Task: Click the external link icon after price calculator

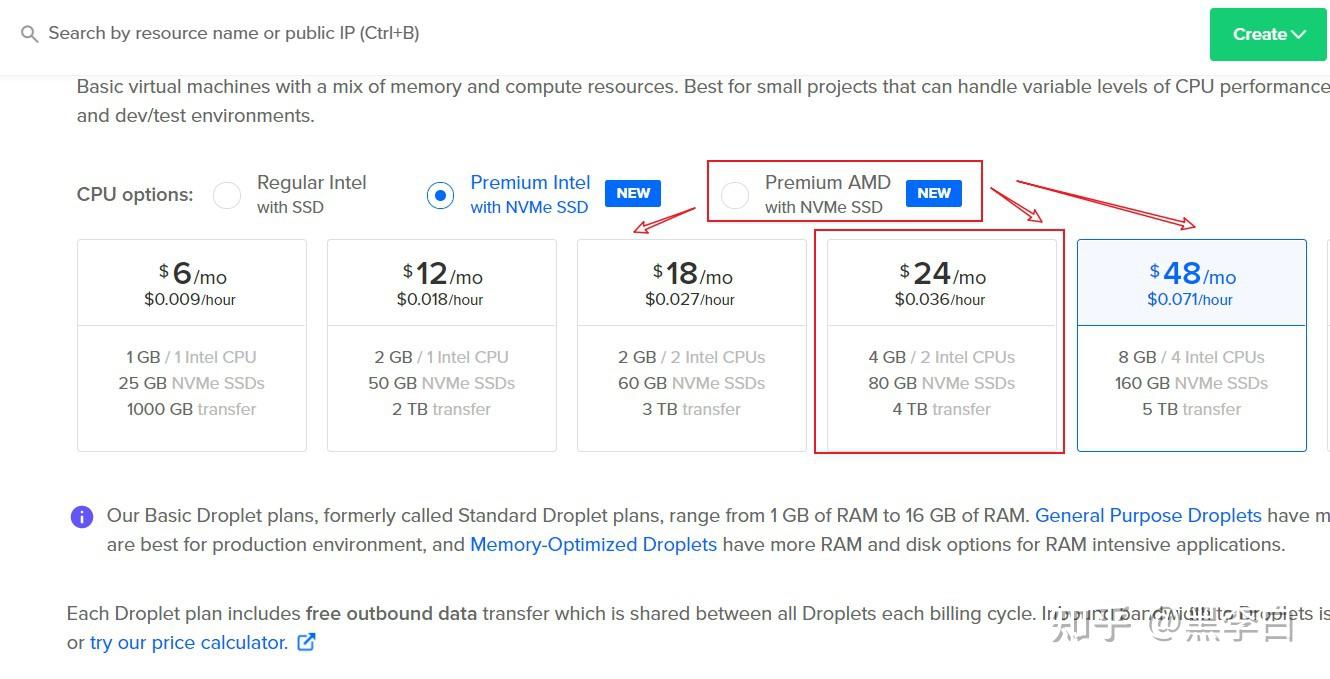Action: (x=307, y=642)
